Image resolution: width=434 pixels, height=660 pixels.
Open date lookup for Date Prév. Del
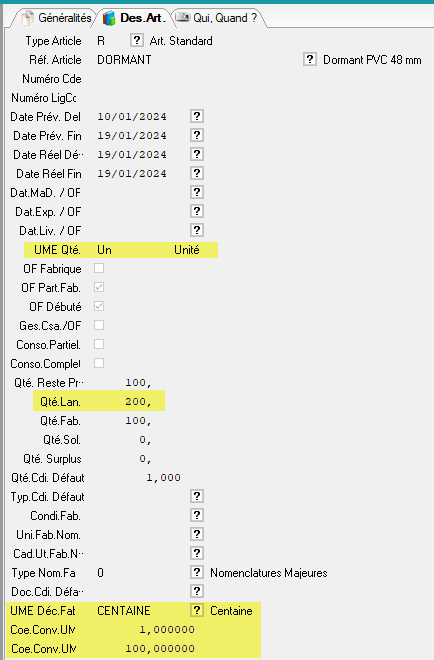(x=197, y=116)
